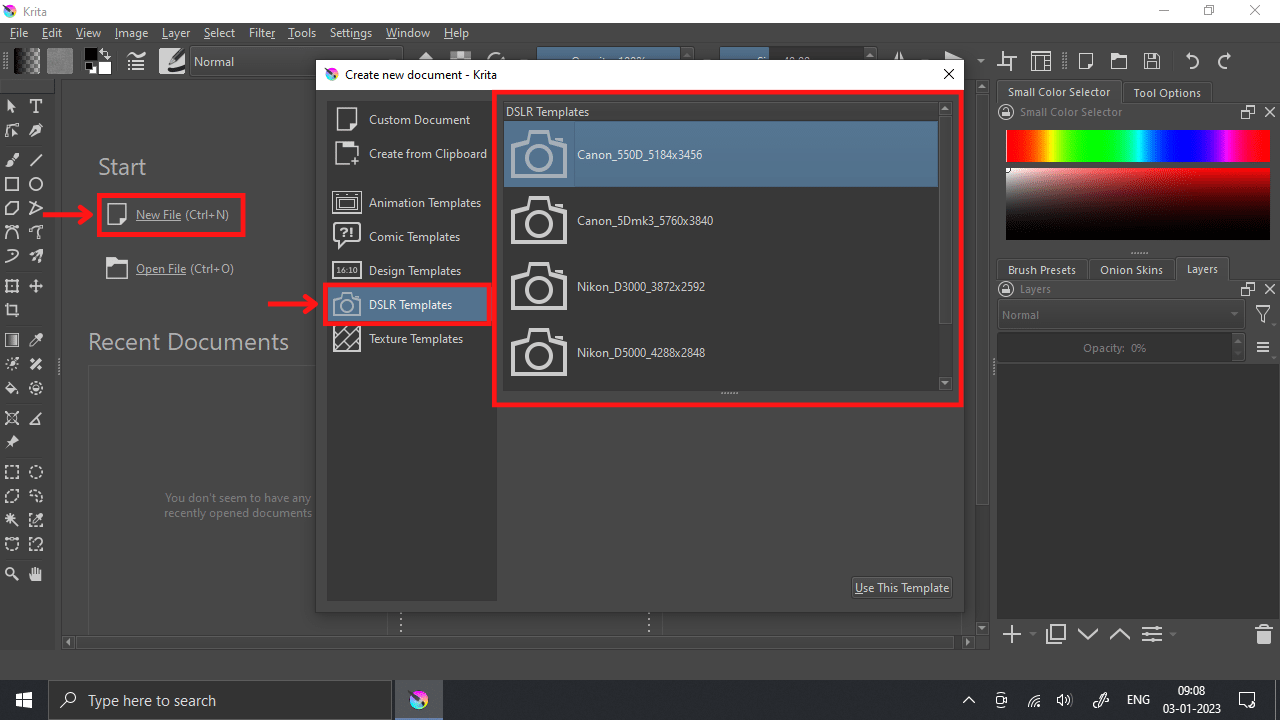Open the Filter menu

[262, 33]
